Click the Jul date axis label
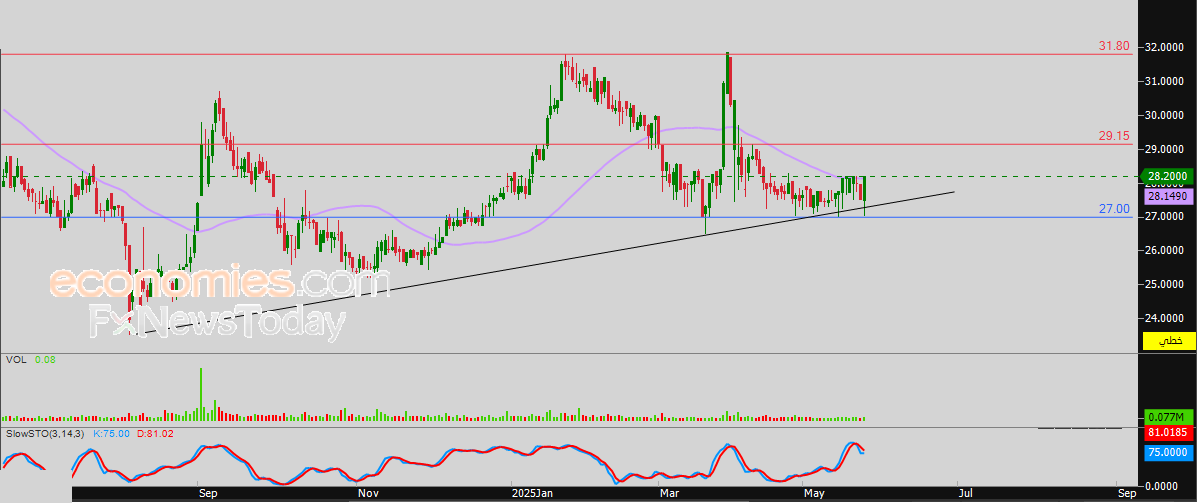This screenshot has height=503, width=1197. 965,494
